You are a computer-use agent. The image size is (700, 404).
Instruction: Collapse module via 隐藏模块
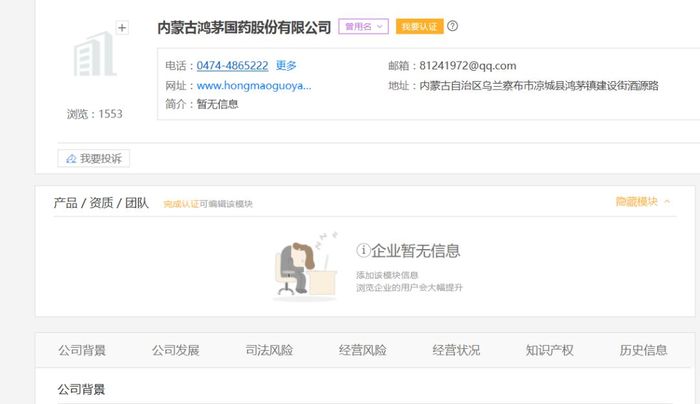point(643,202)
